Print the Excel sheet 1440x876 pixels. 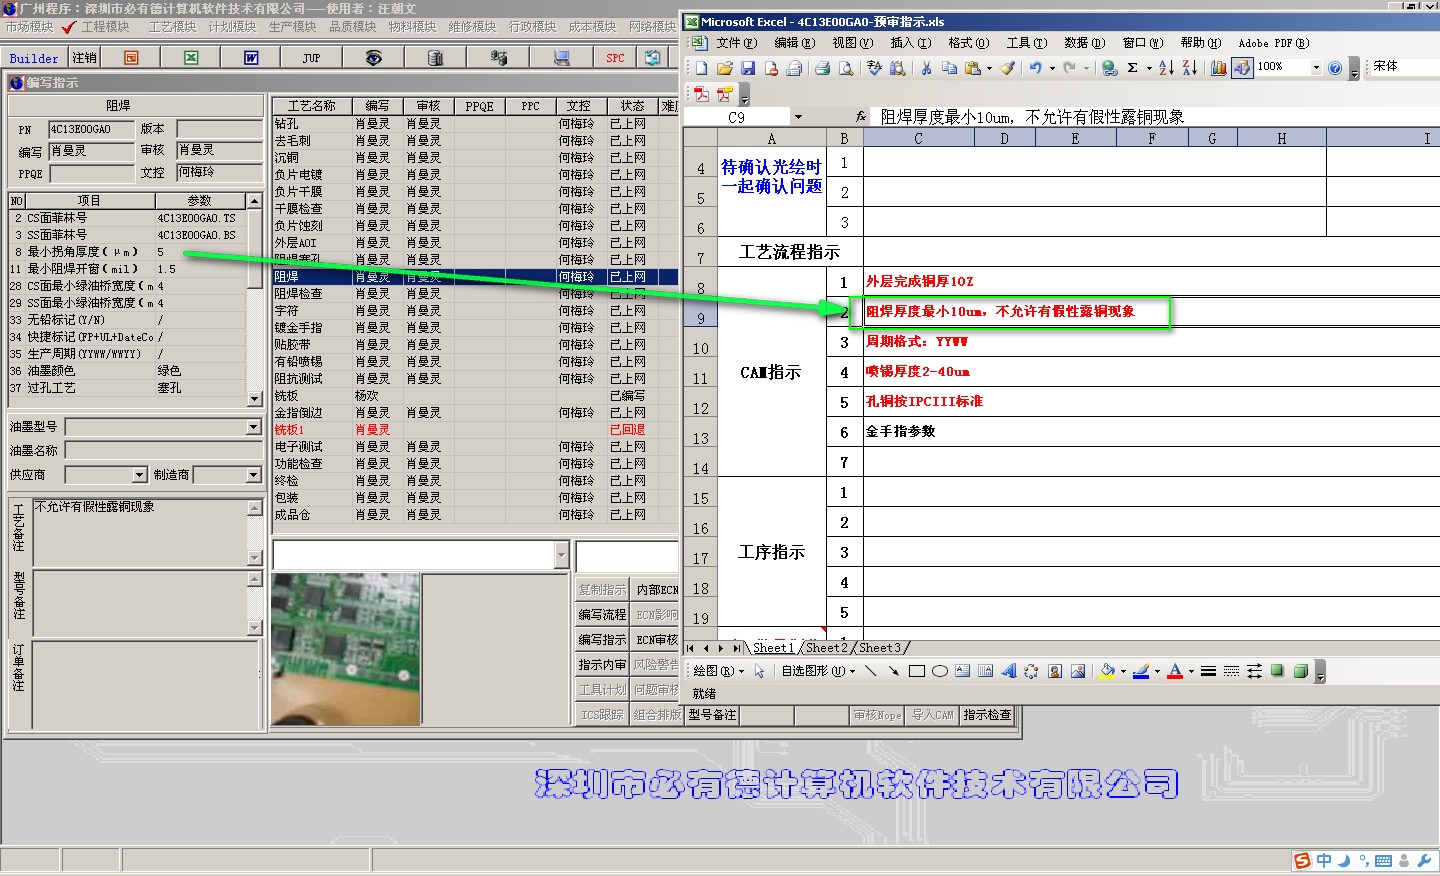822,68
